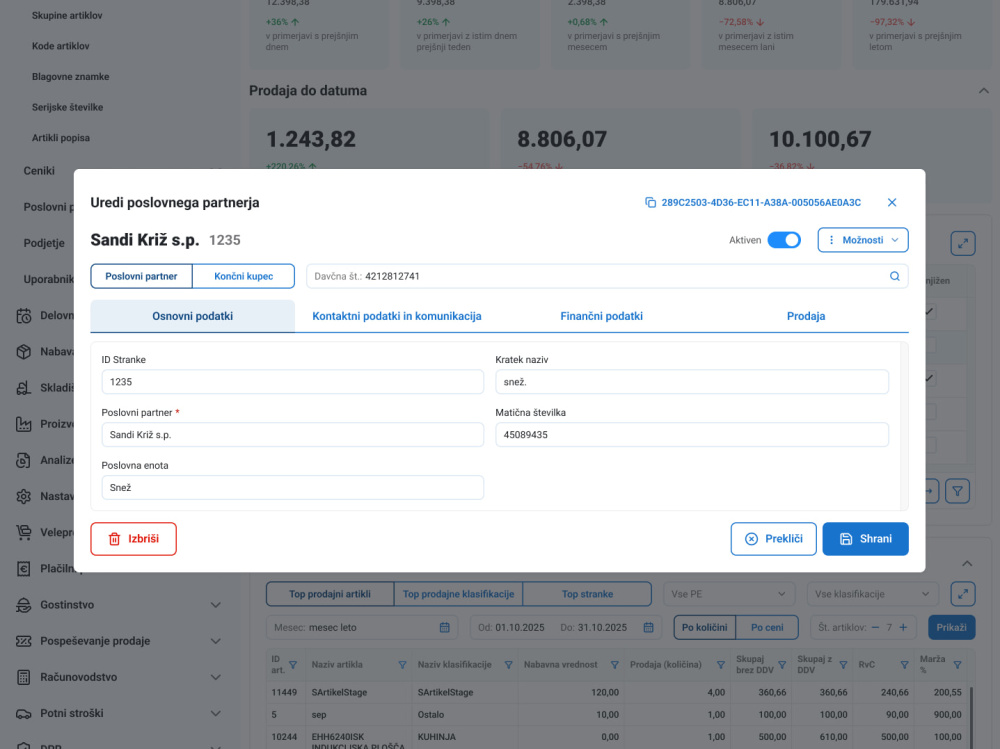Select the Po količini option
Screen dimensions: 1000x749
point(705,627)
